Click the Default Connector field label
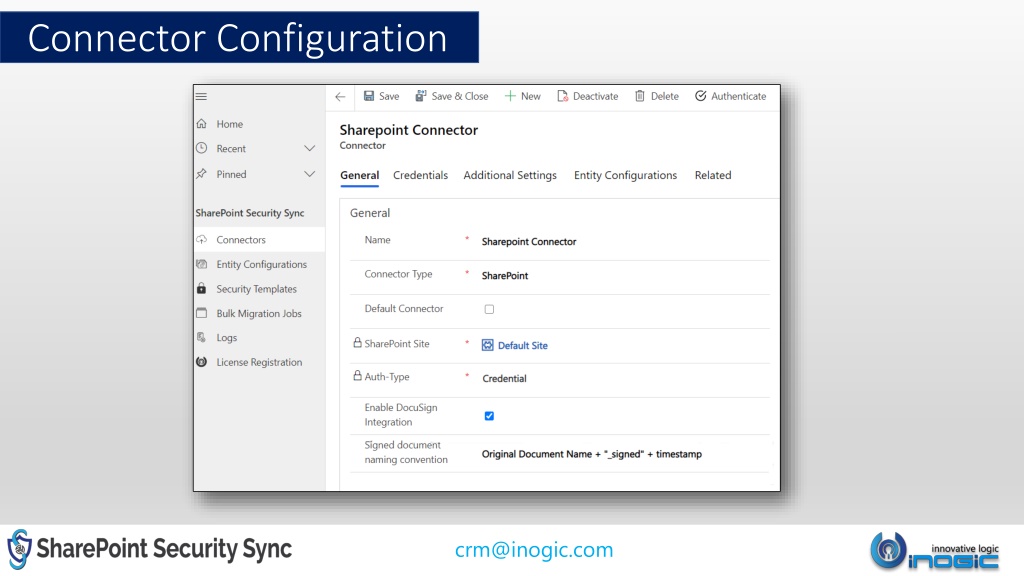Screen dimensions: 1024x576 [404, 308]
